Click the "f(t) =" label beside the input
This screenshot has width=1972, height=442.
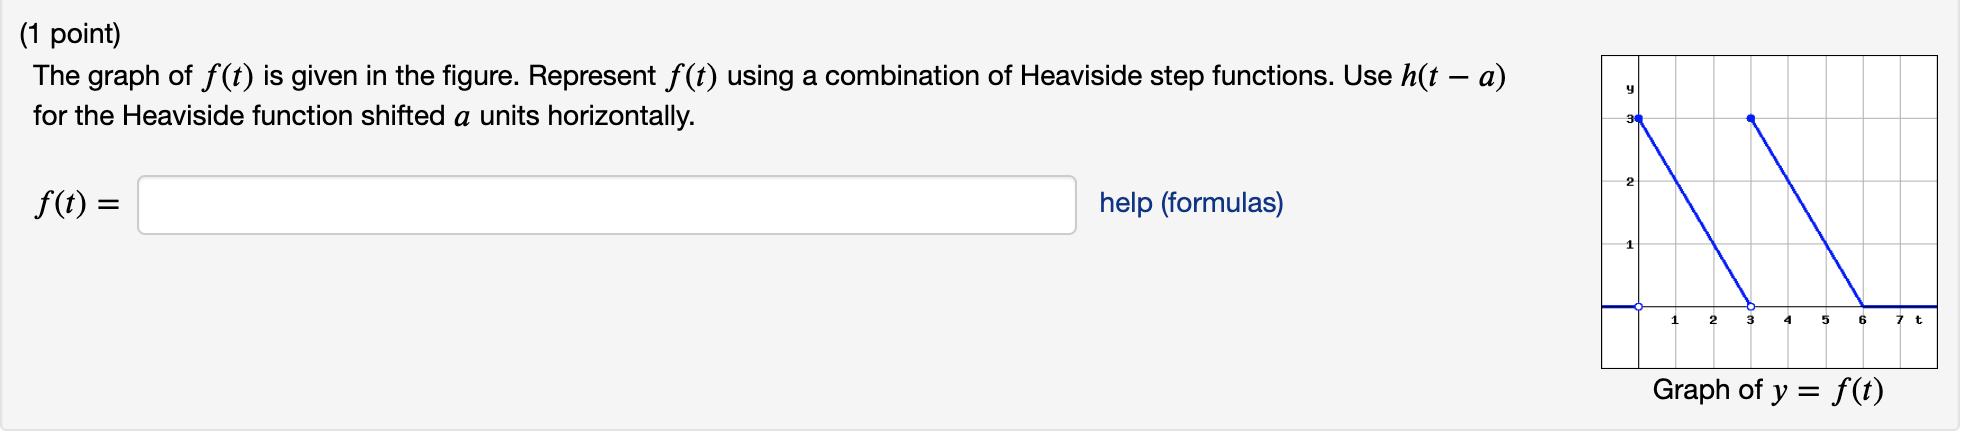[x=77, y=204]
